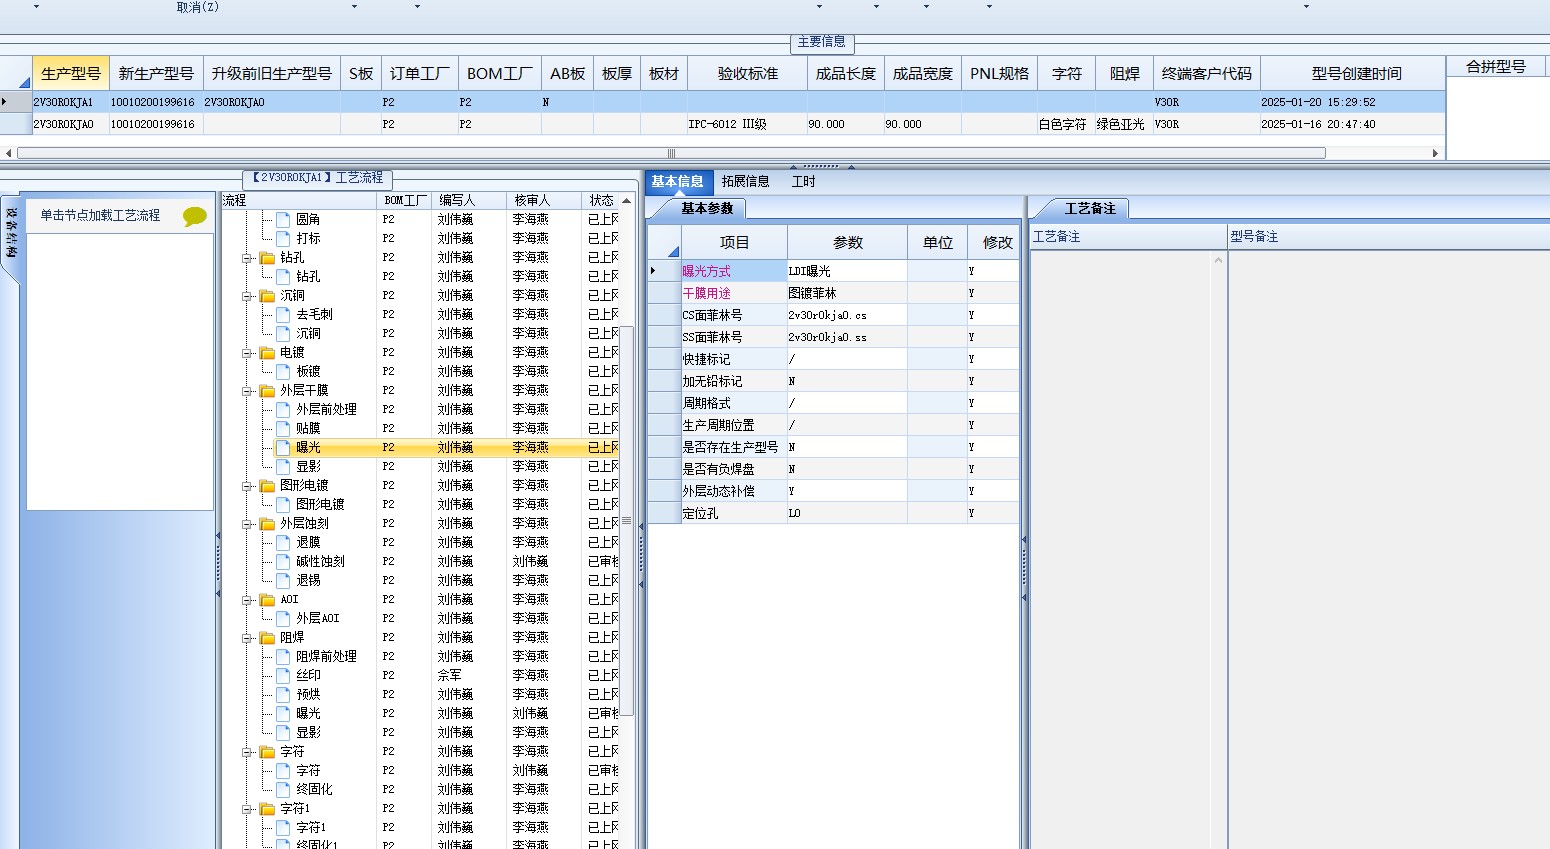1550x849 pixels.
Task: Select the 基本参数 sub-tab
Action: [707, 208]
